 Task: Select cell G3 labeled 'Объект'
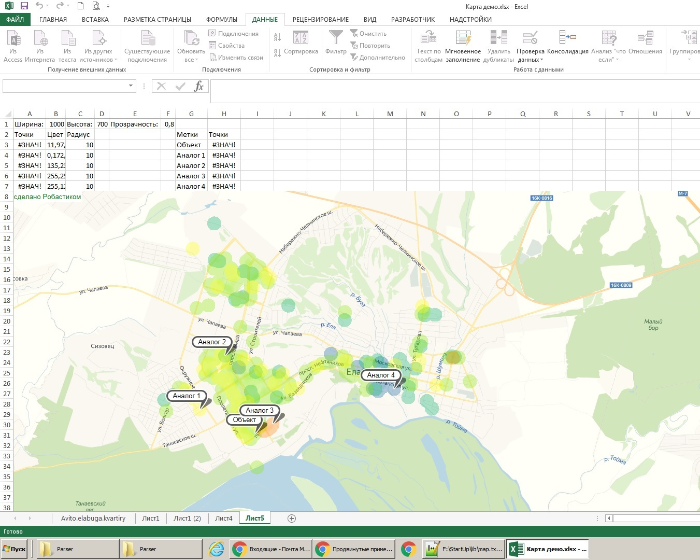coord(192,145)
